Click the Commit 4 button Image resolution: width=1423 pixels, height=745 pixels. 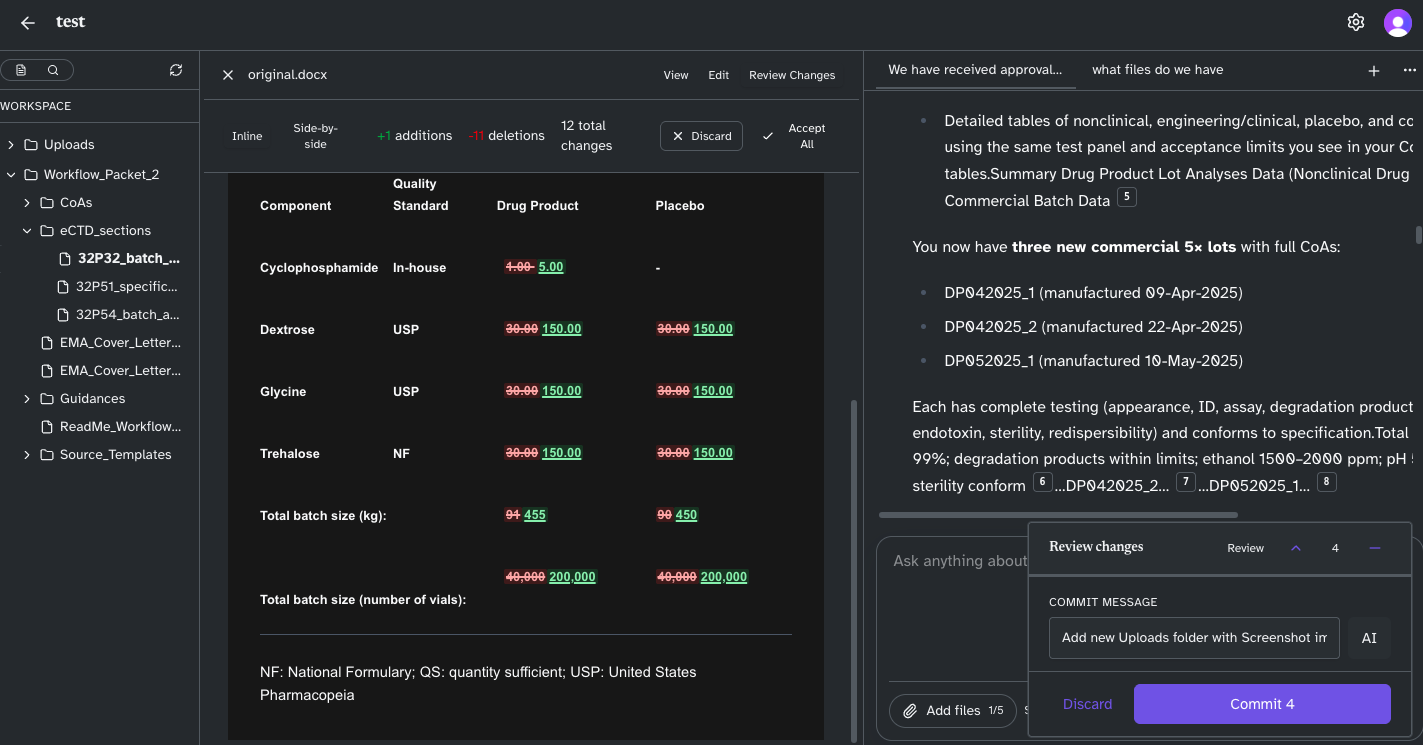tap(1262, 703)
